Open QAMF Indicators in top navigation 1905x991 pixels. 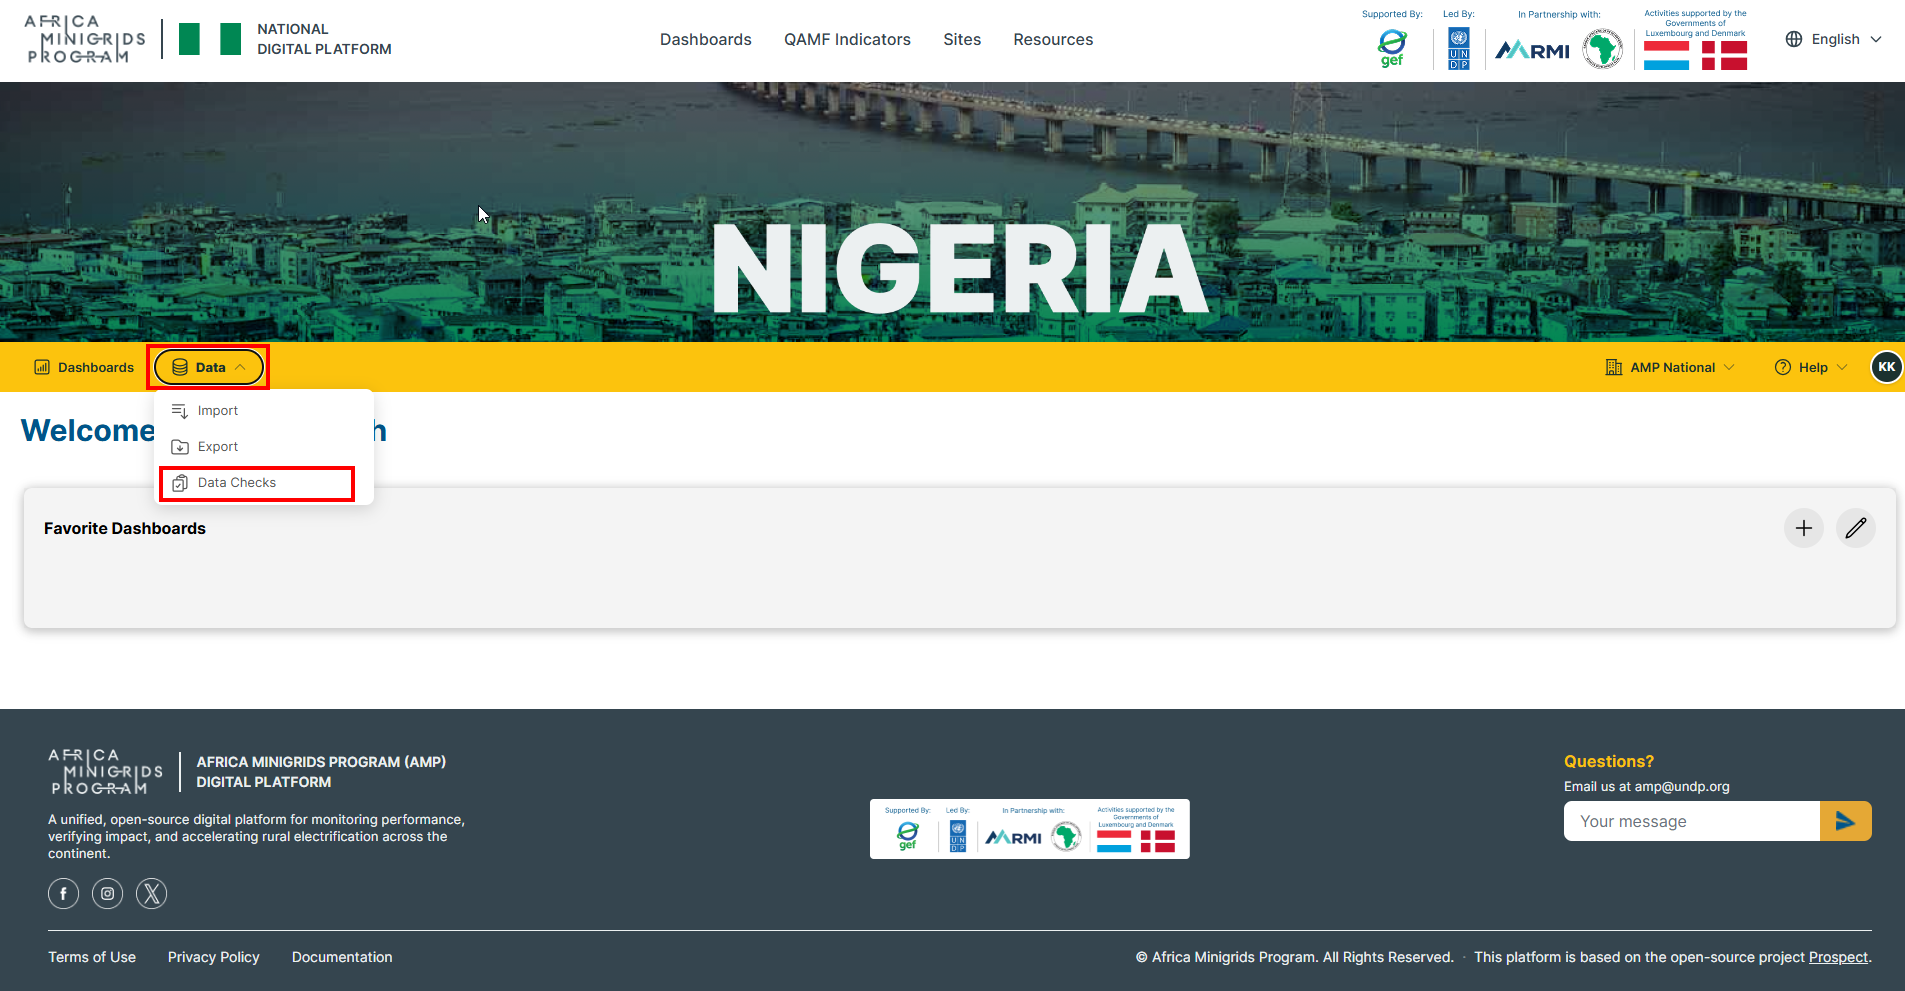(x=847, y=39)
